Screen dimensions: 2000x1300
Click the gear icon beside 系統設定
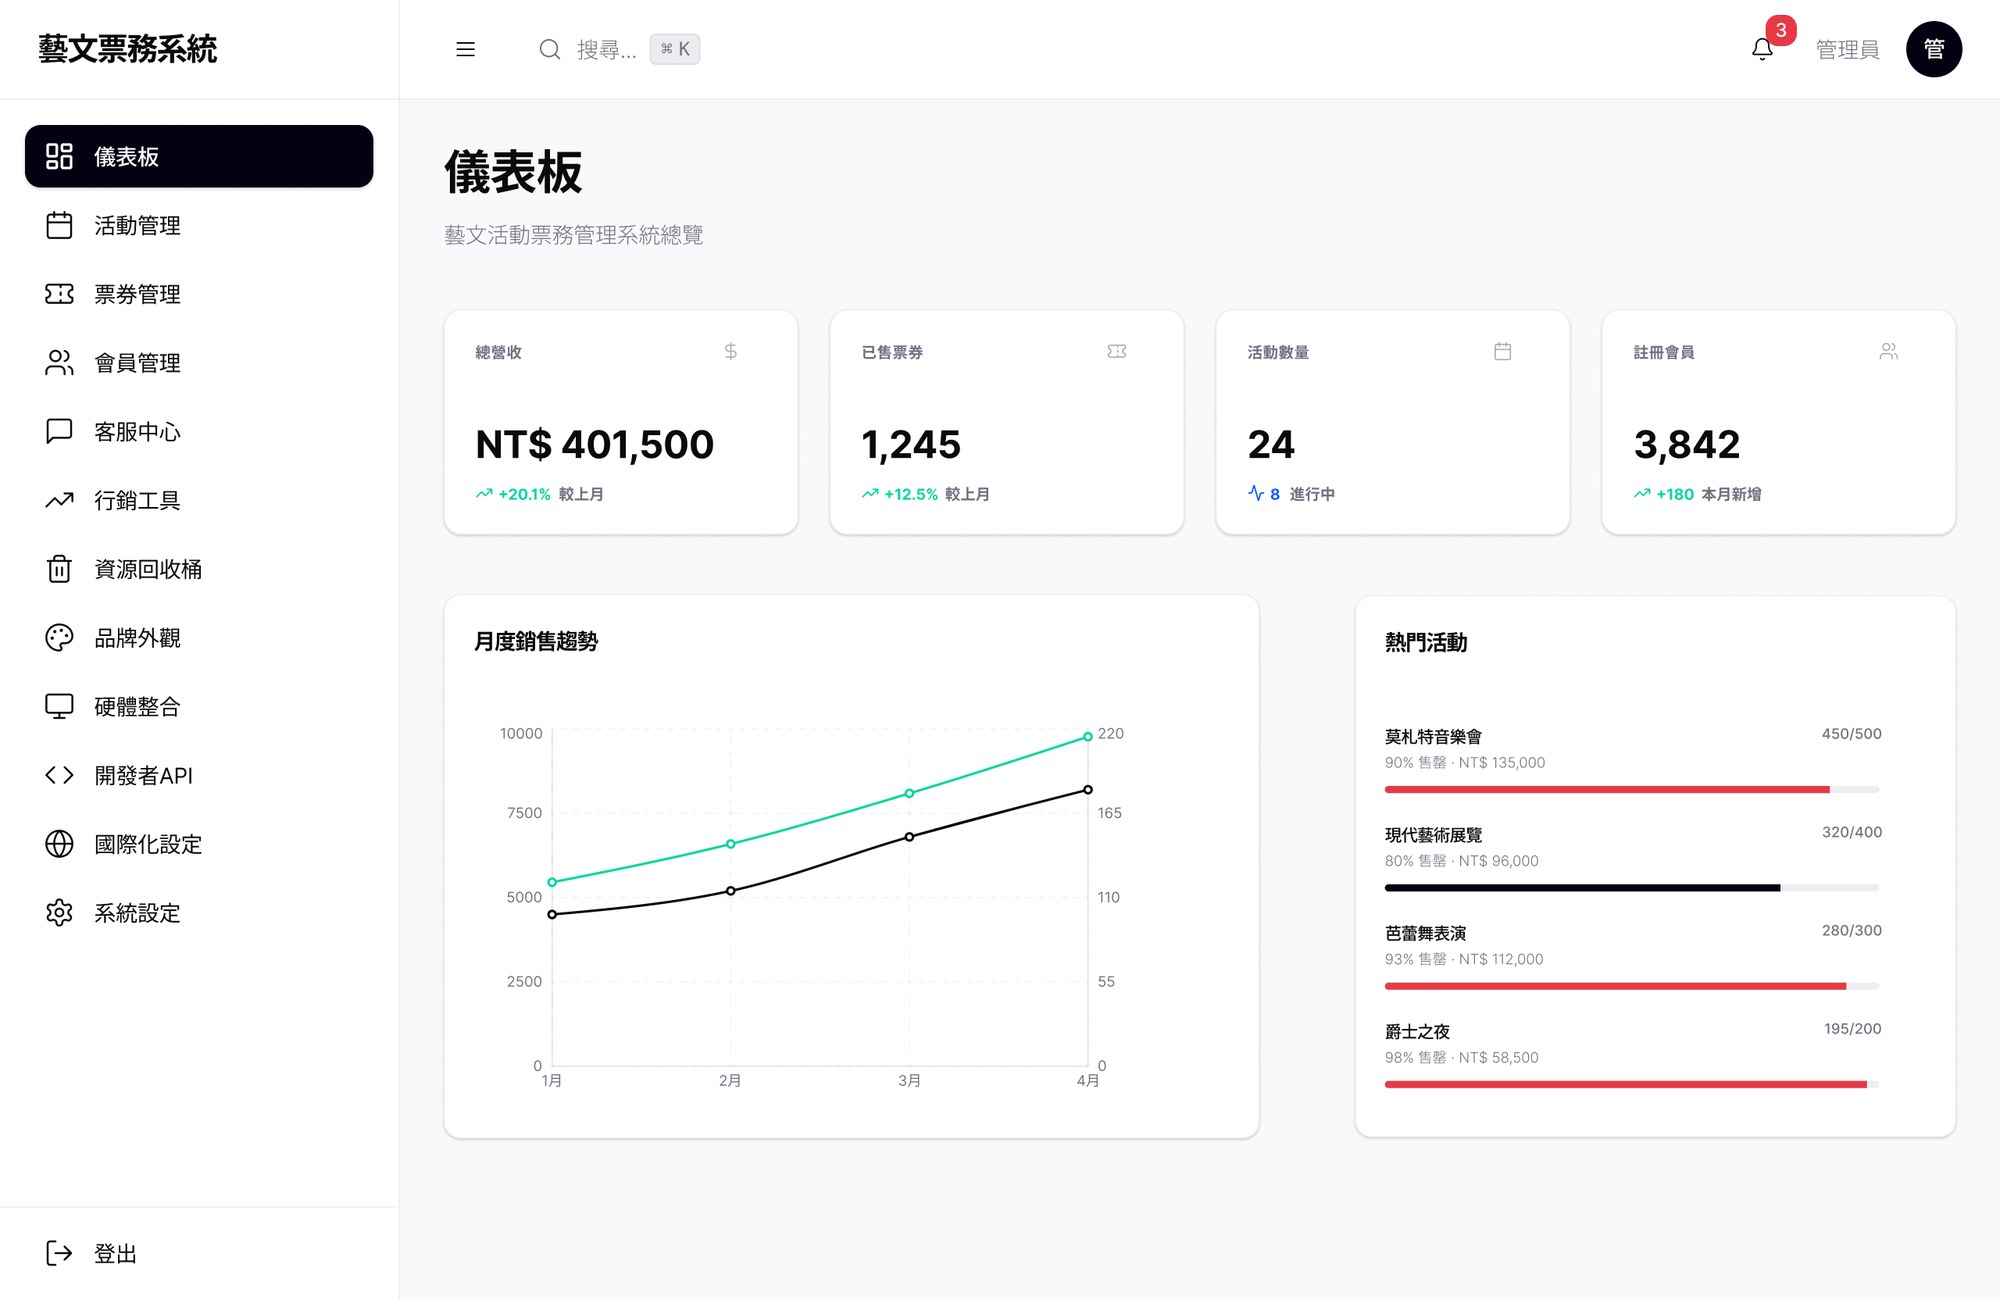(59, 913)
